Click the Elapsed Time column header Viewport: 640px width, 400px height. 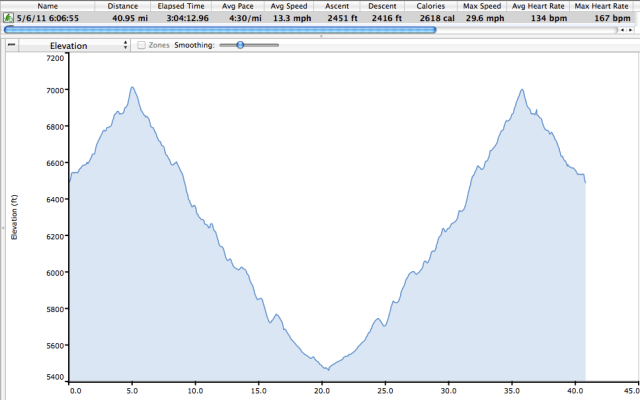183,5
